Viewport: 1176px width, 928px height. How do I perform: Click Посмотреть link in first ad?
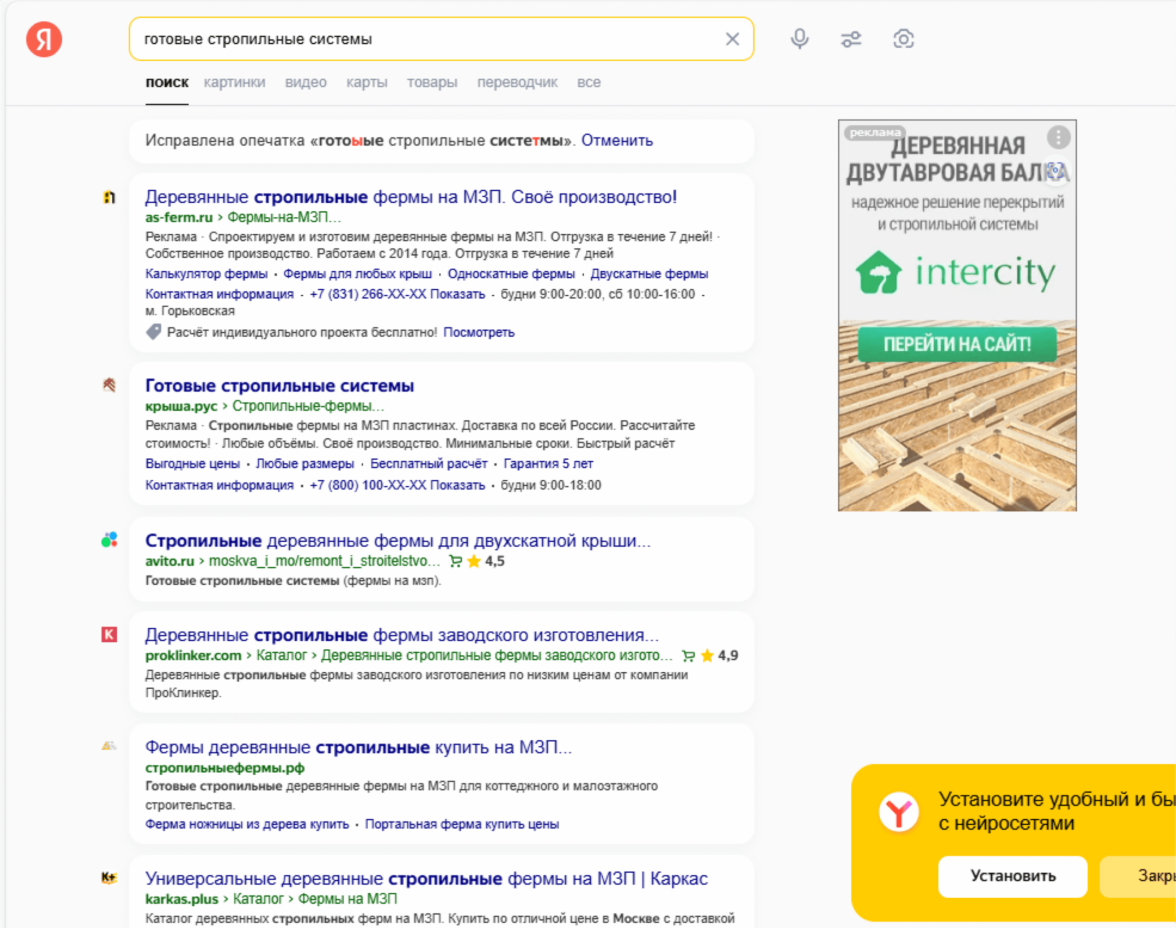(478, 332)
